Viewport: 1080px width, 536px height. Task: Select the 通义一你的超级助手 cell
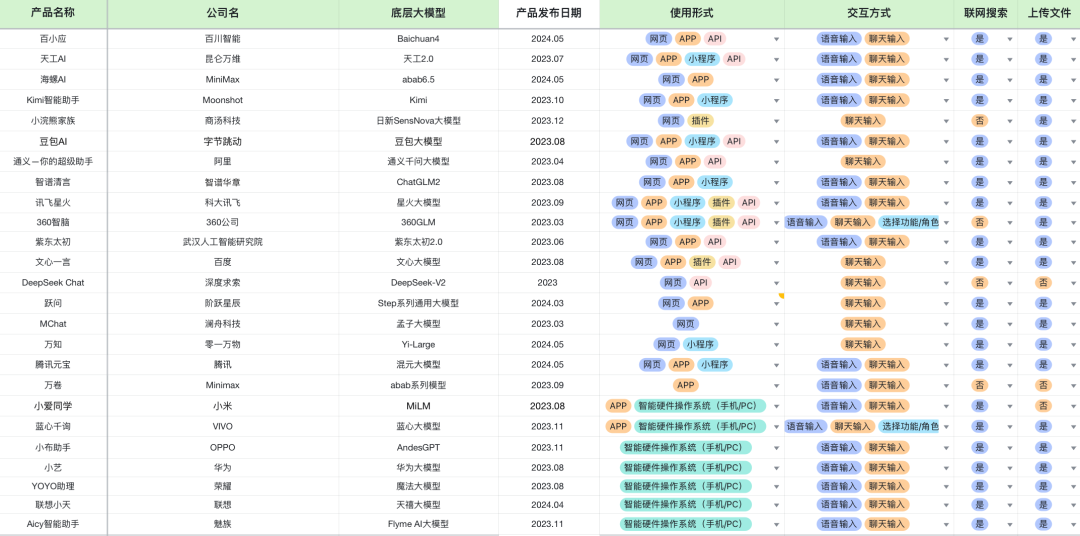click(54, 162)
